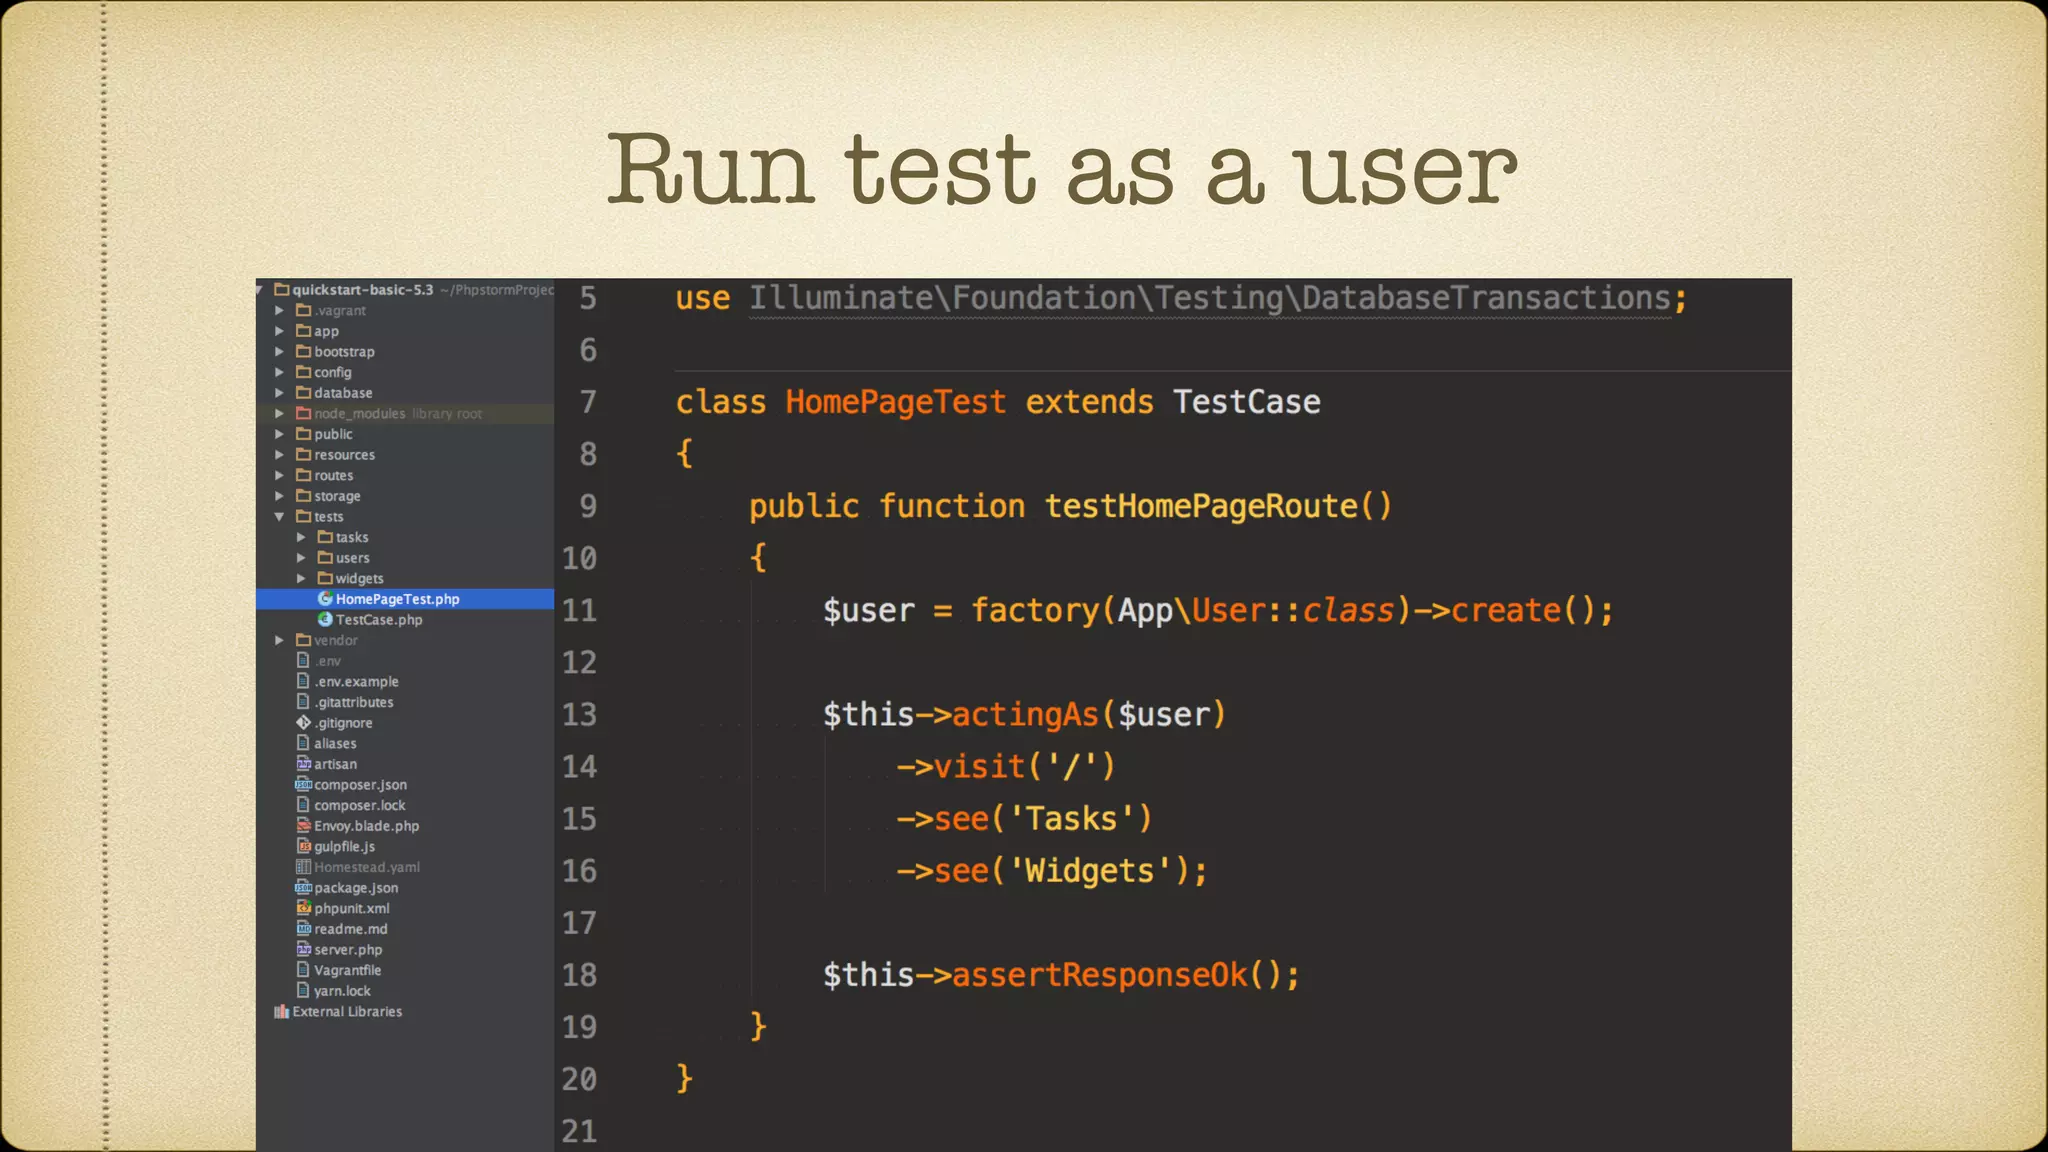The height and width of the screenshot is (1152, 2048).
Task: Click the resources folder icon
Action: coord(303,454)
